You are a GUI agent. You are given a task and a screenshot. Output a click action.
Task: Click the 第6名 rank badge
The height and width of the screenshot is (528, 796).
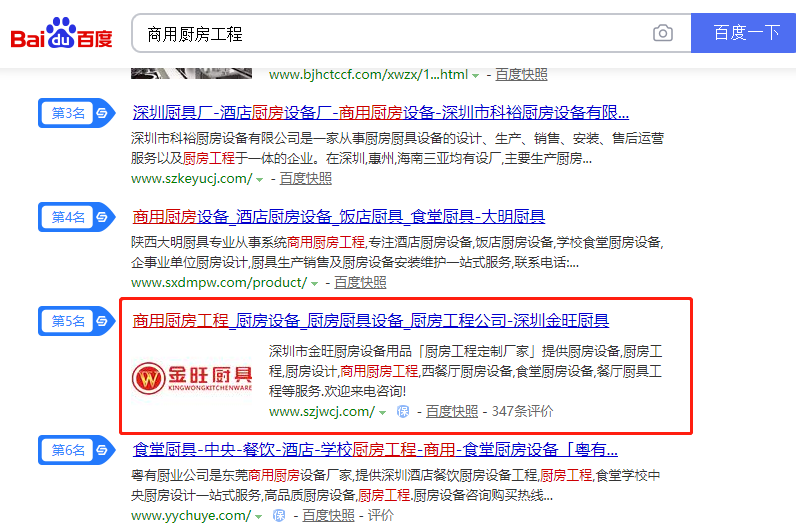(77, 450)
